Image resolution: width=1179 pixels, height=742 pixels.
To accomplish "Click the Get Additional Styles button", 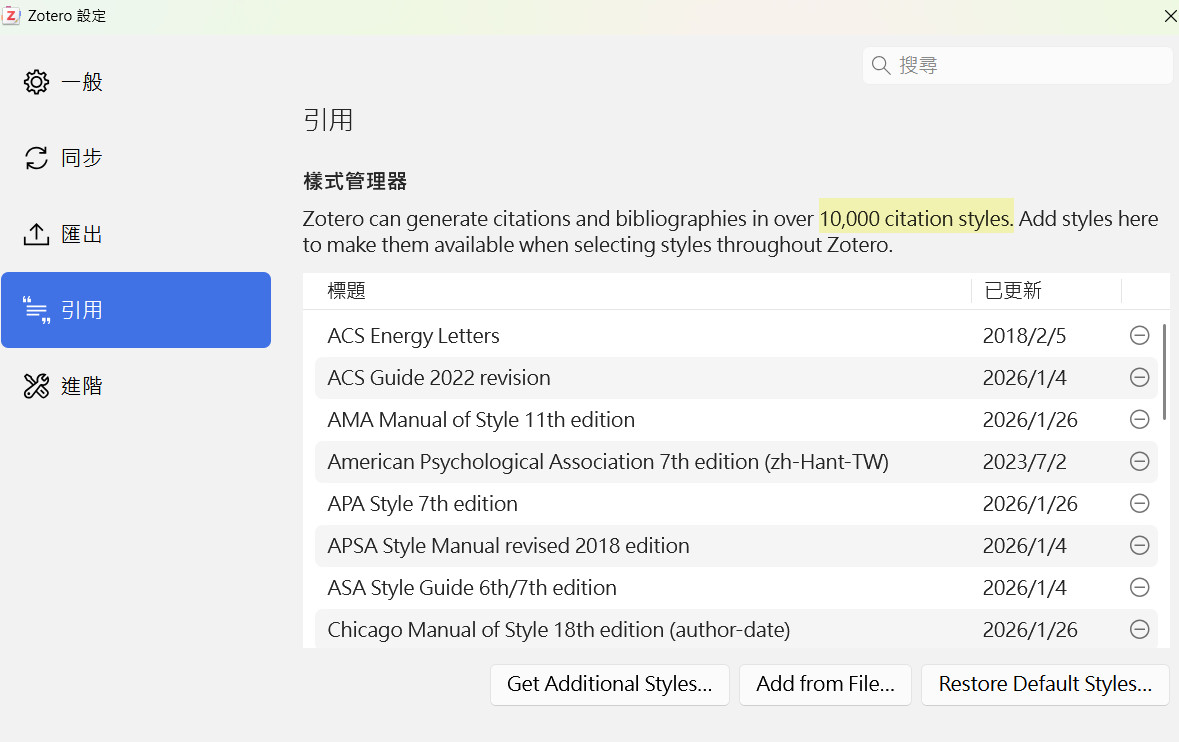I will pyautogui.click(x=609, y=685).
